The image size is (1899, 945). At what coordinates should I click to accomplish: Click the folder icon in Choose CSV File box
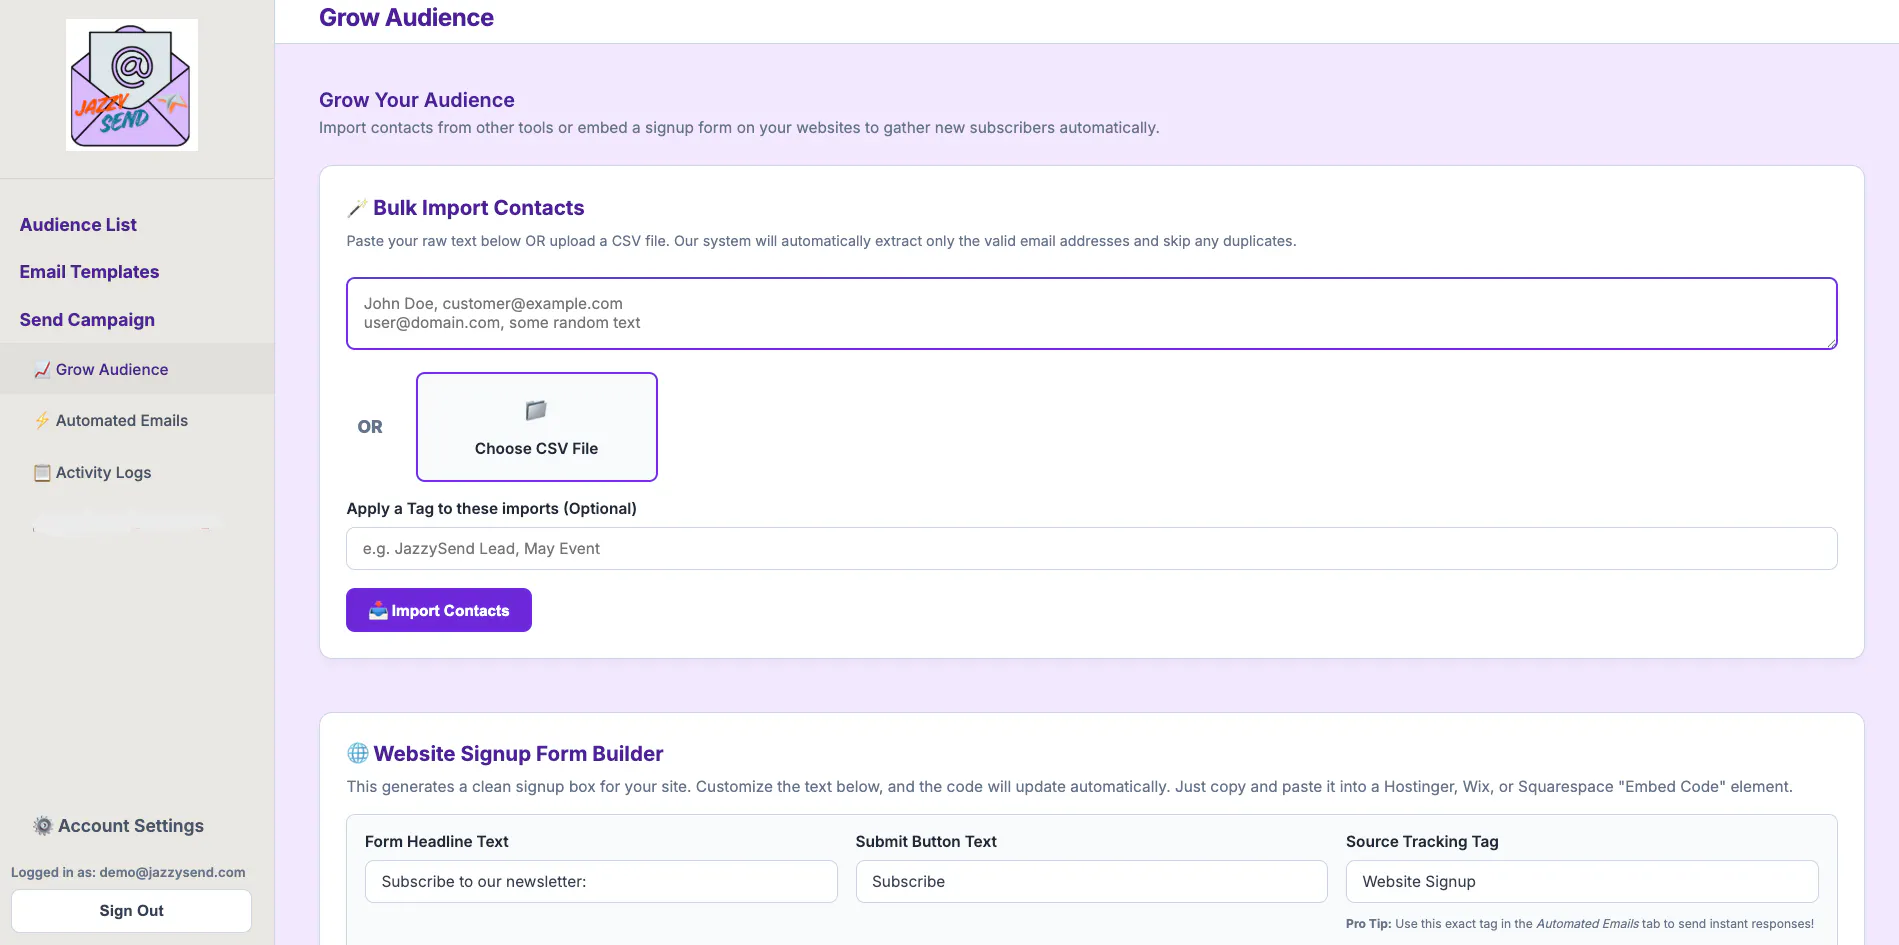536,410
